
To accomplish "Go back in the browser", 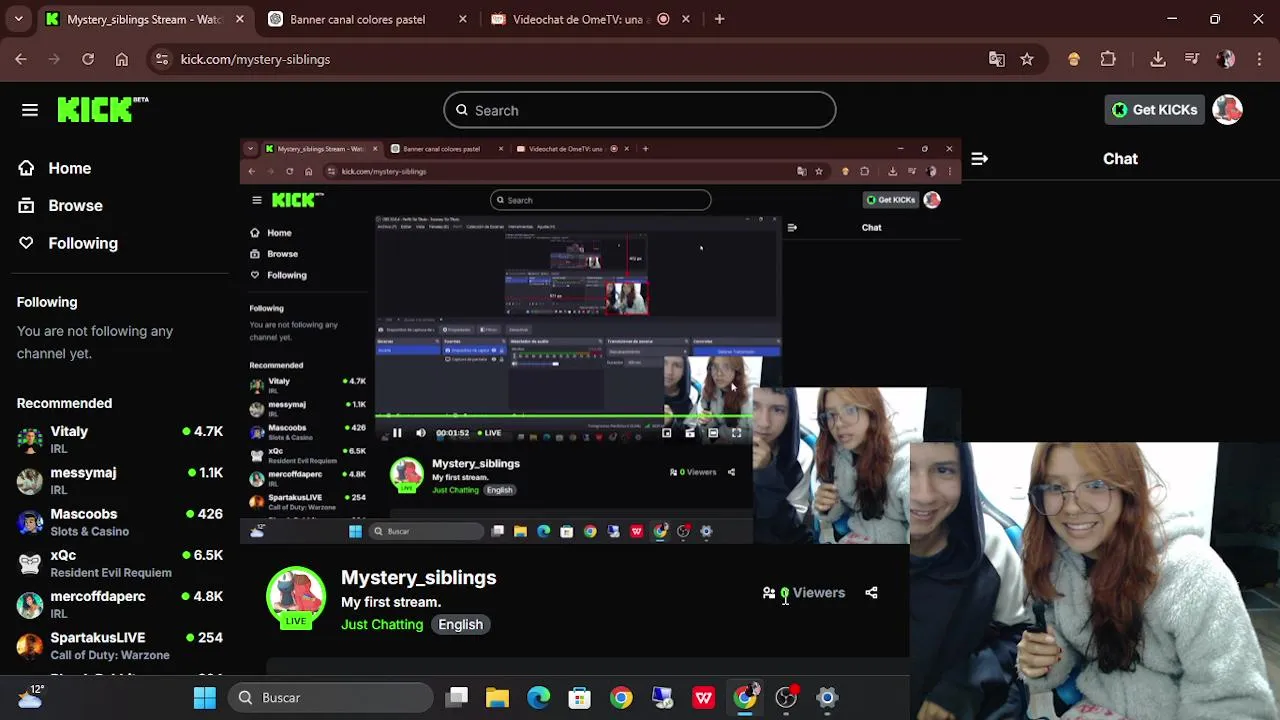I will pos(21,59).
